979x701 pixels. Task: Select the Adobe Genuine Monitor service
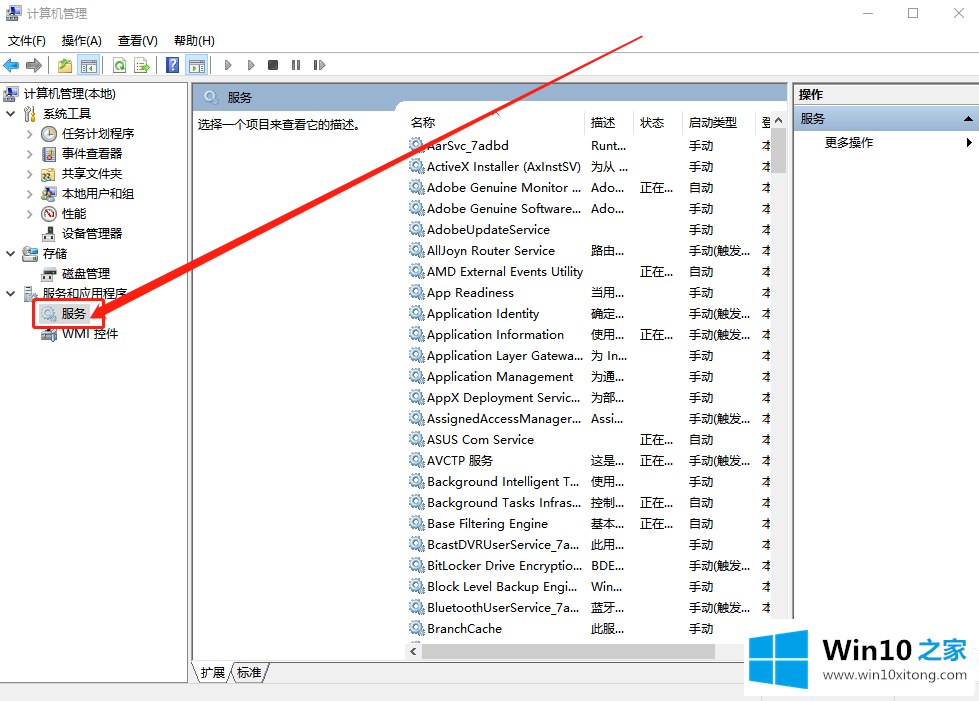pyautogui.click(x=504, y=187)
